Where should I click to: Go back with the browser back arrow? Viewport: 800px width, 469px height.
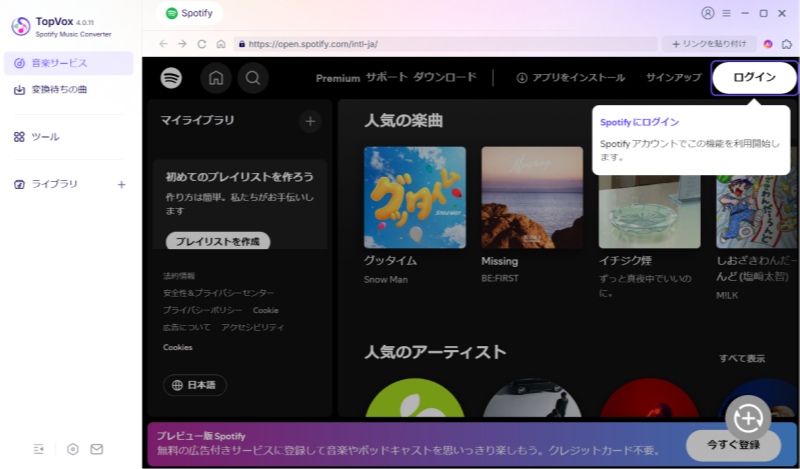pyautogui.click(x=163, y=44)
